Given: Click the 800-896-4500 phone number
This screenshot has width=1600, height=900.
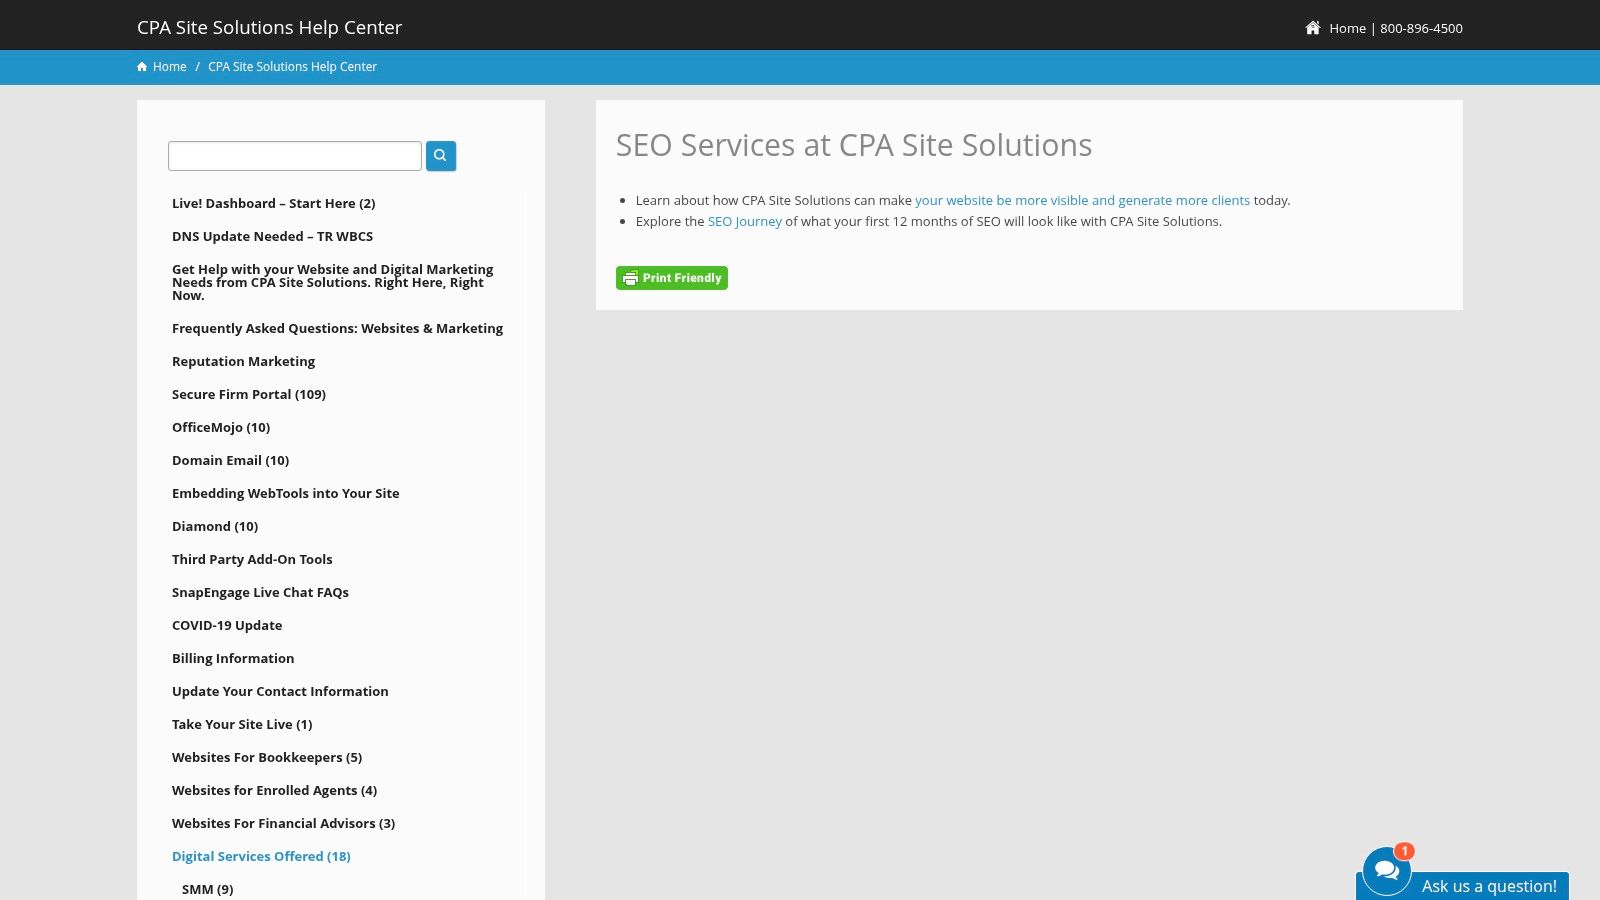Looking at the screenshot, I should point(1421,28).
